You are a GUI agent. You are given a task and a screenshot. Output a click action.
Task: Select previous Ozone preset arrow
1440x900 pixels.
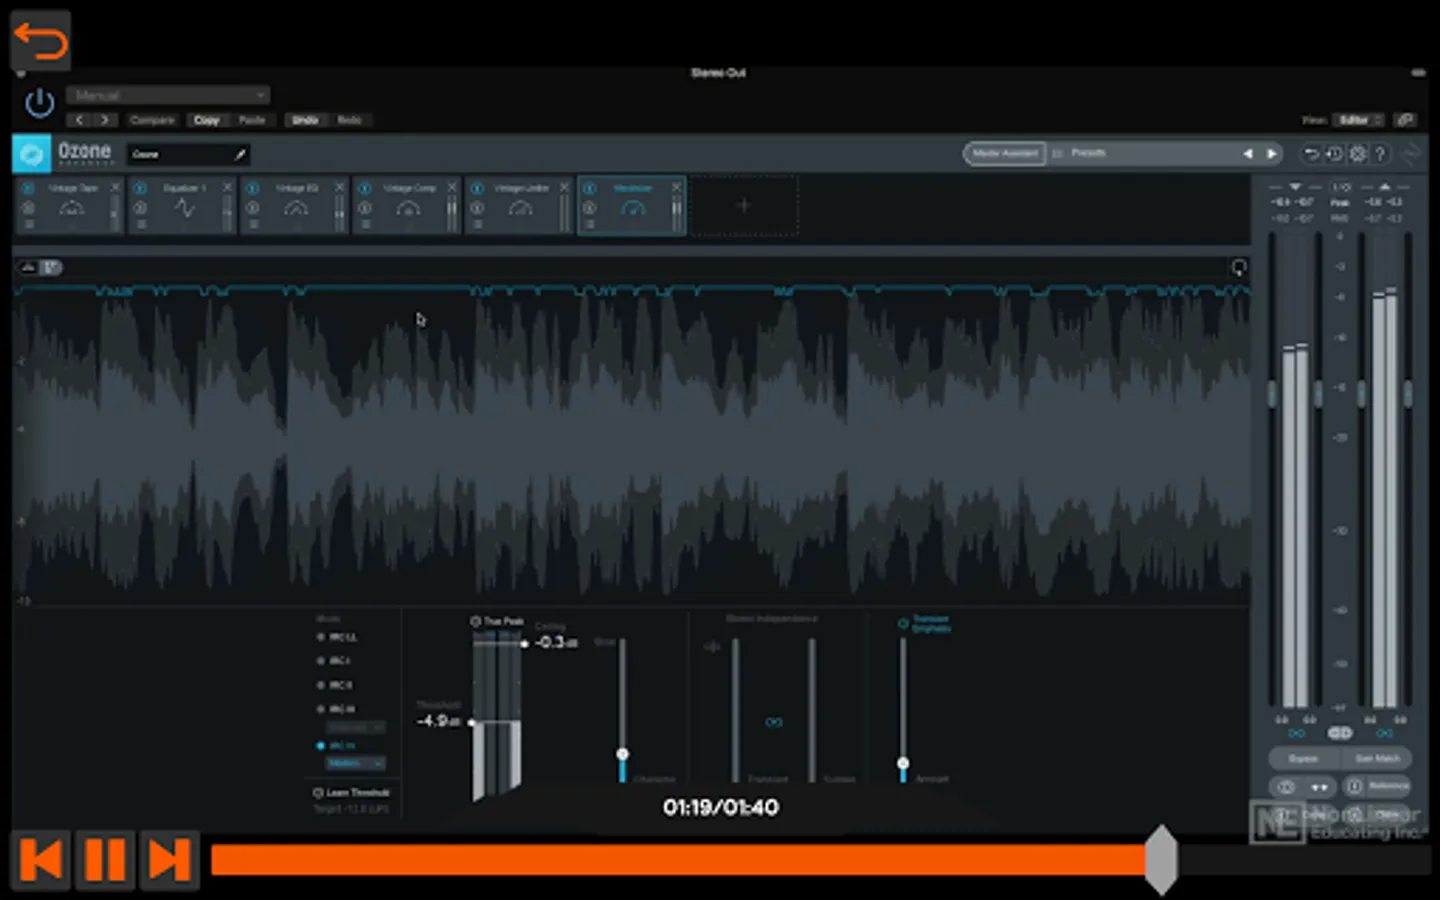tap(1247, 154)
